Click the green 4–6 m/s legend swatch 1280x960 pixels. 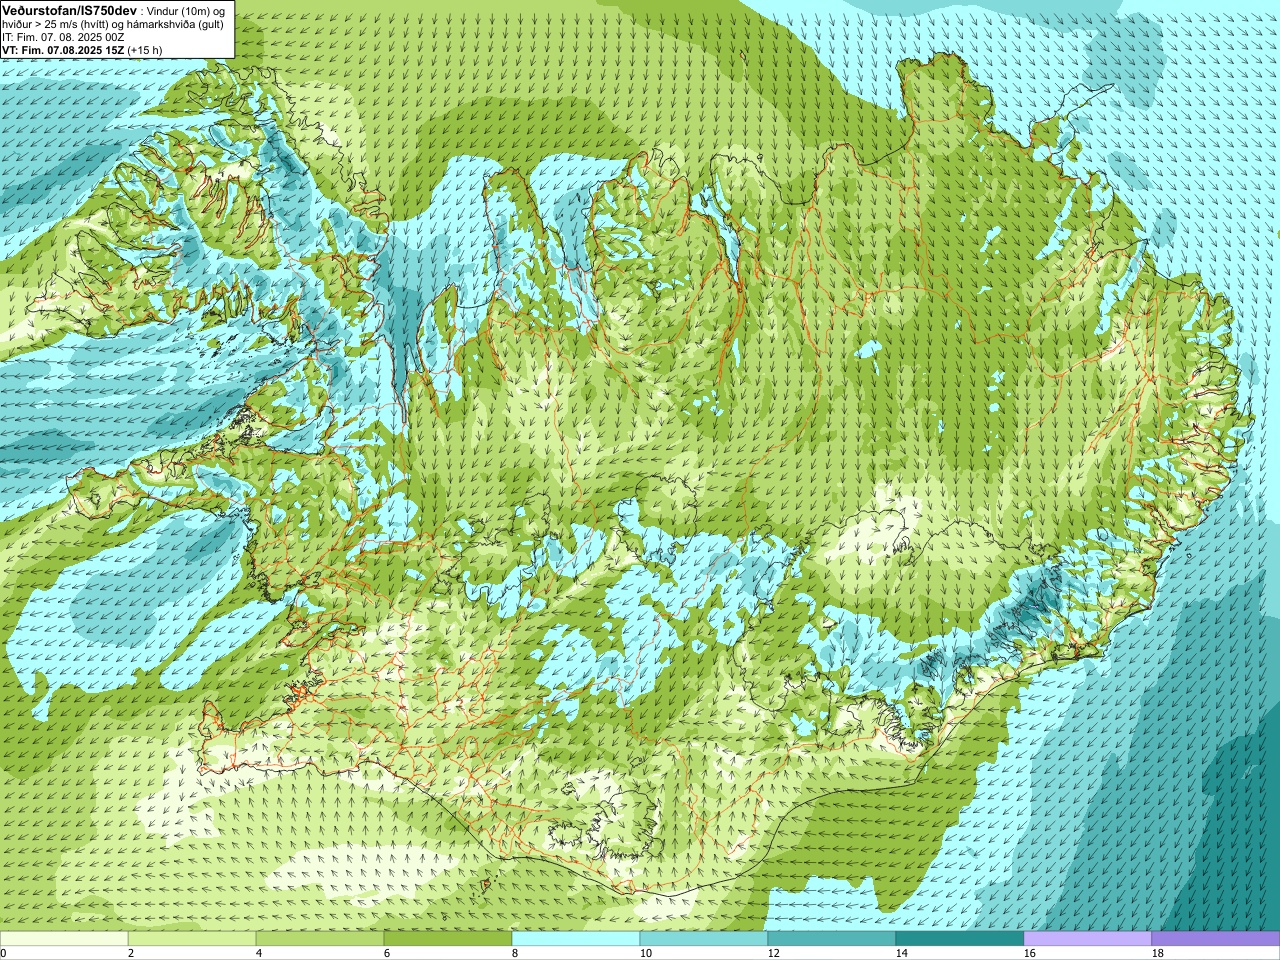[x=320, y=939]
